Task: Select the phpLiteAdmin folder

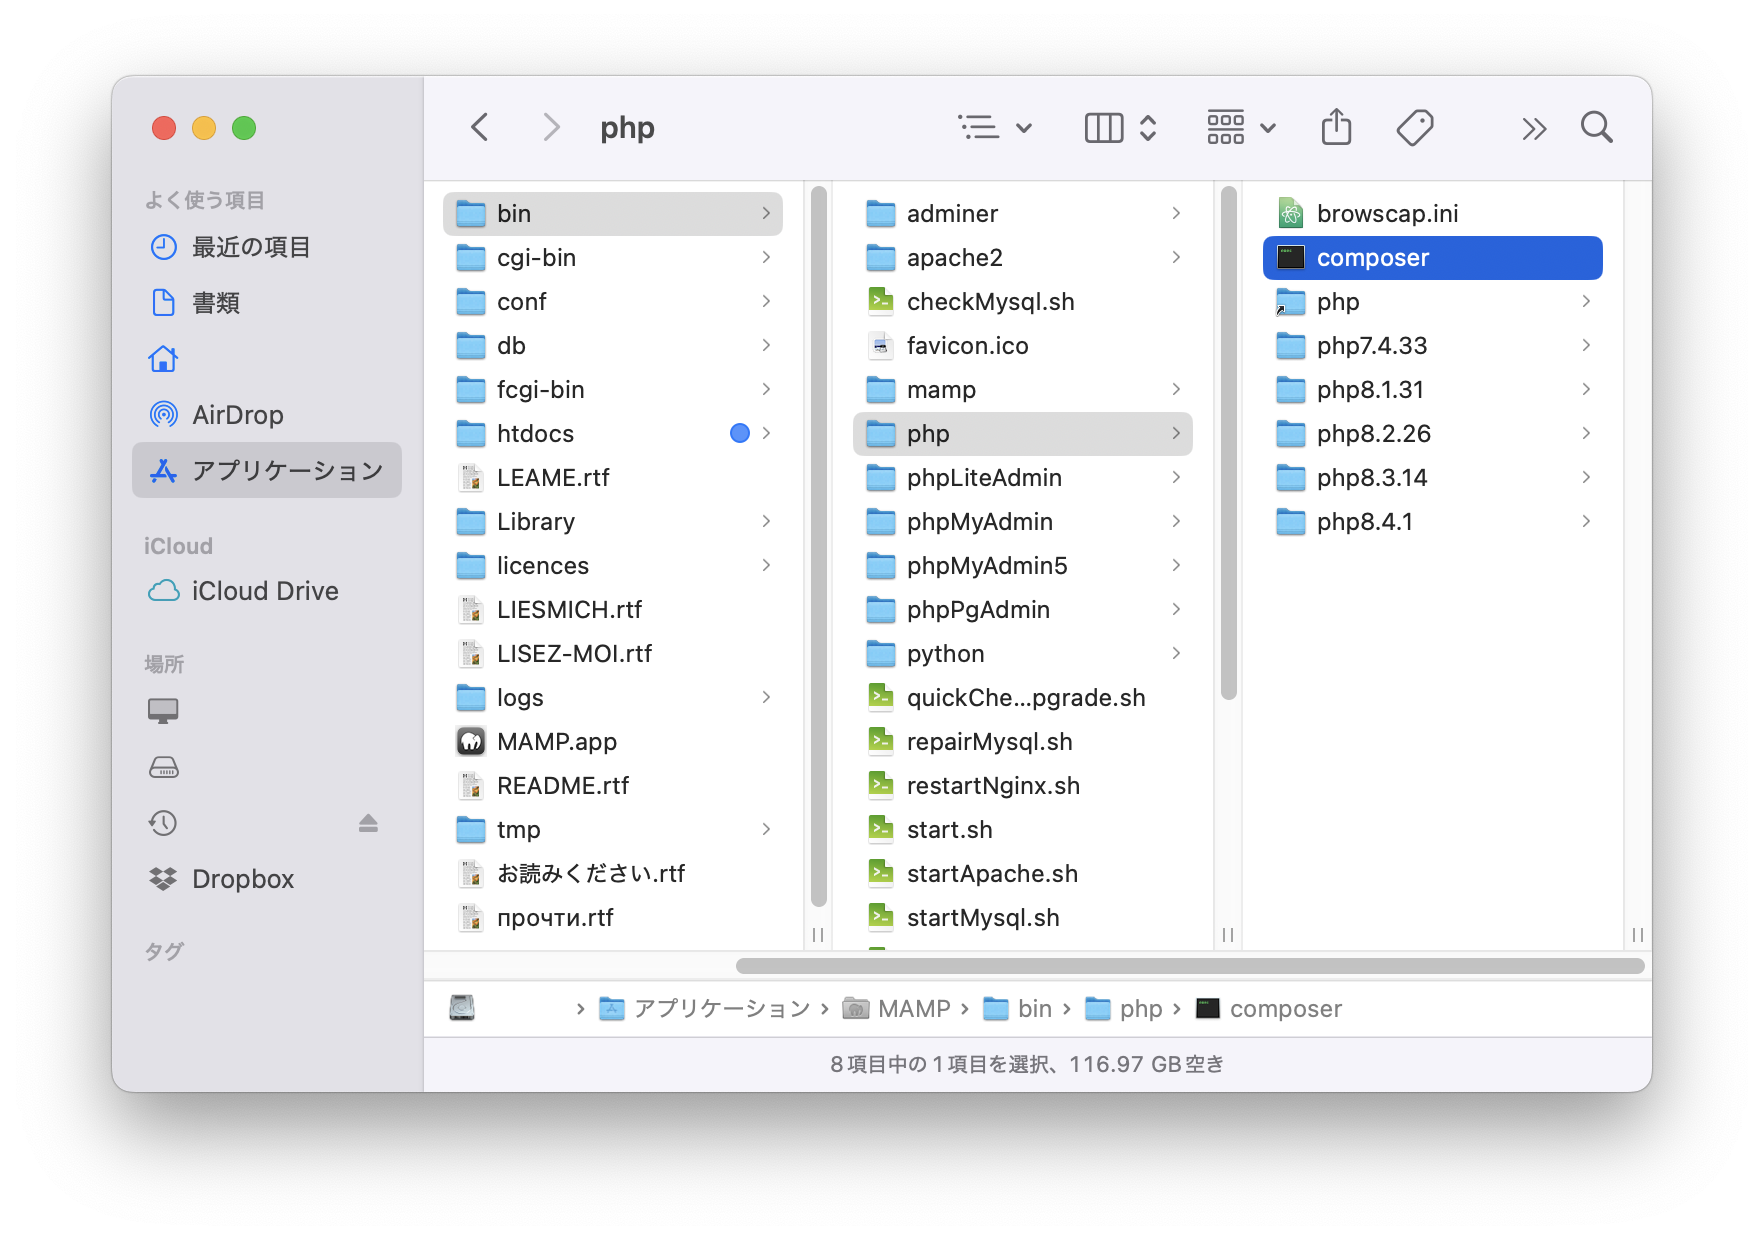Action: pos(1022,477)
